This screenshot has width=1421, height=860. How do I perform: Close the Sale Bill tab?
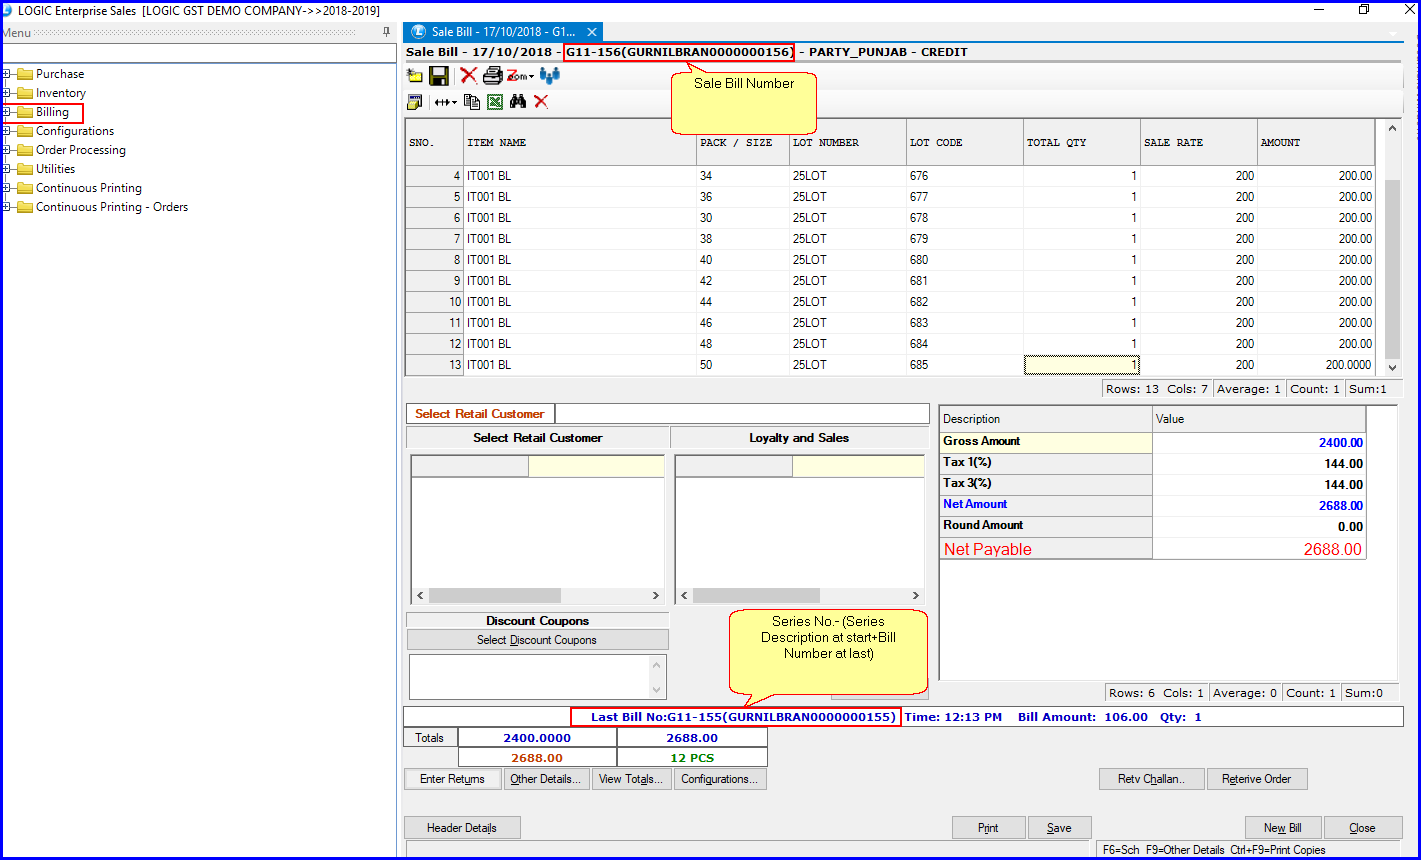592,32
